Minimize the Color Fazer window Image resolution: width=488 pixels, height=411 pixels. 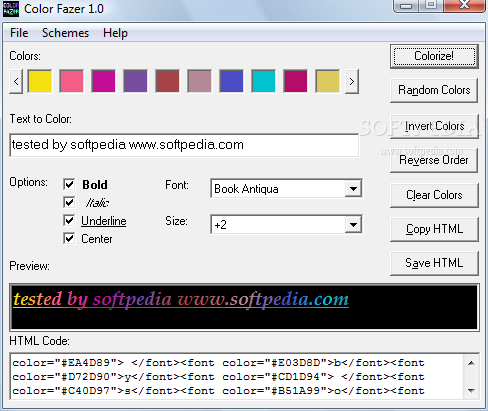pos(406,6)
